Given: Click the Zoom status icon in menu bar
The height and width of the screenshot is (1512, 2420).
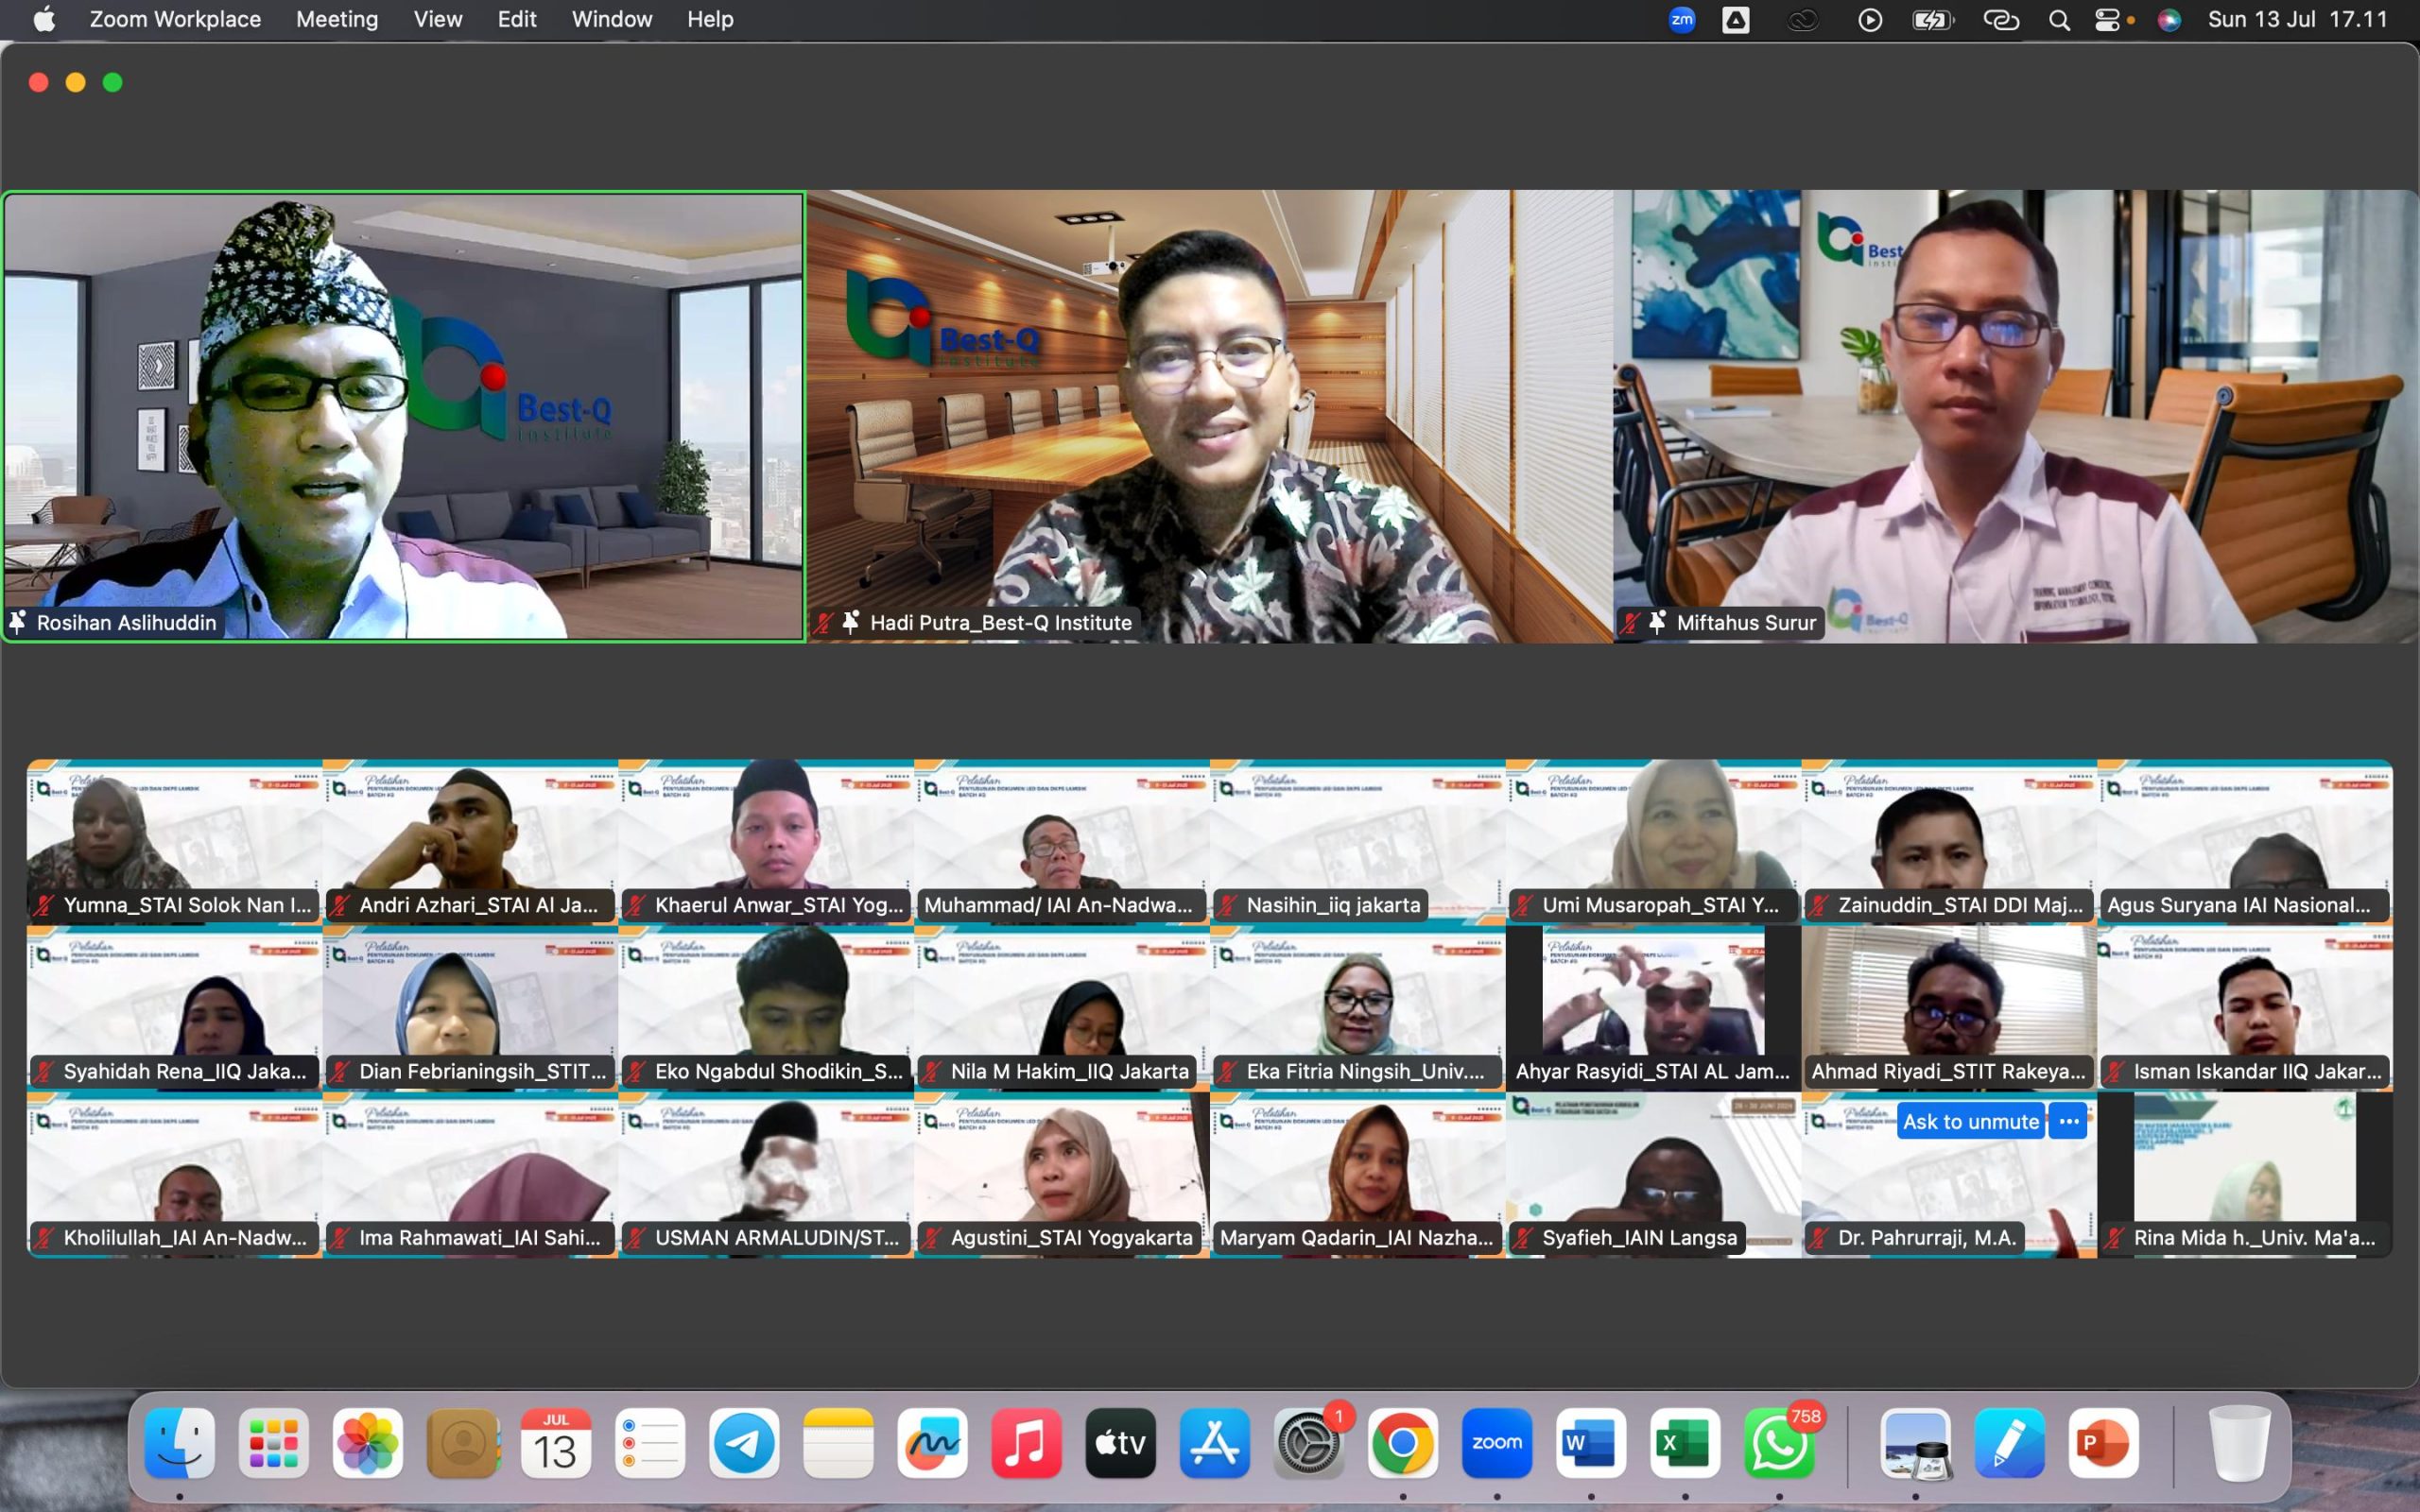Looking at the screenshot, I should point(1682,20).
